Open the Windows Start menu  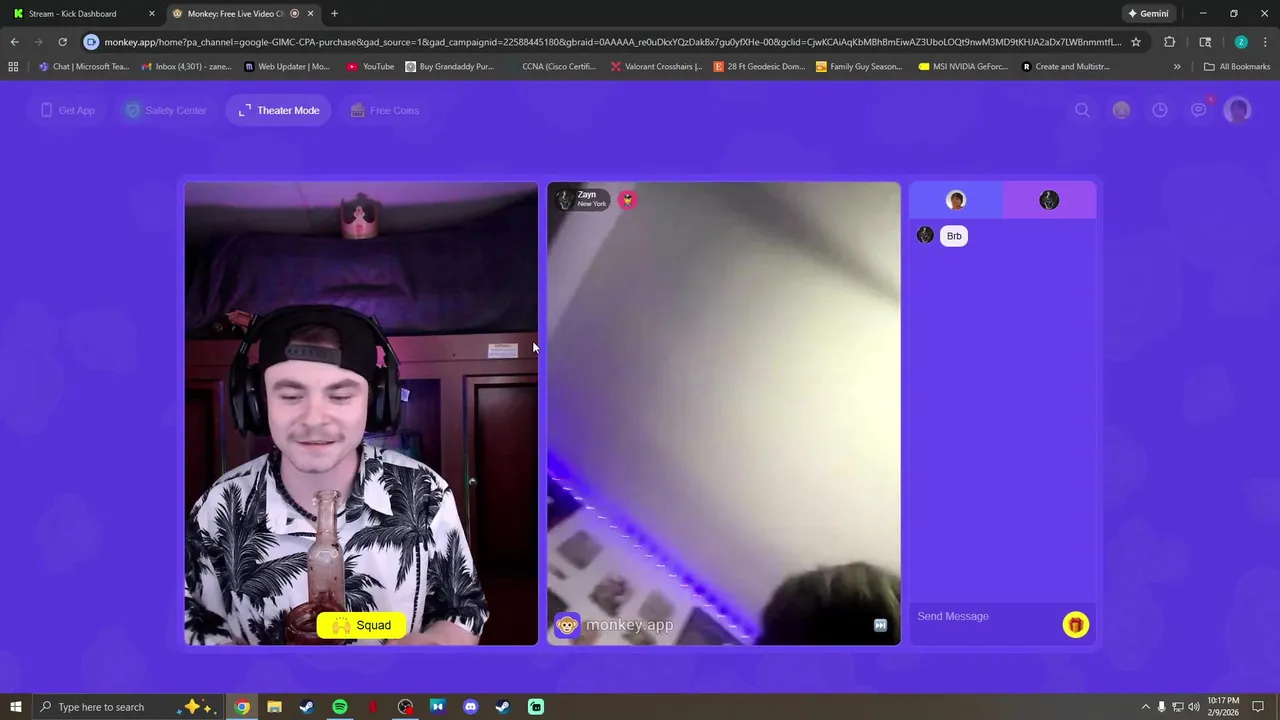coord(15,707)
